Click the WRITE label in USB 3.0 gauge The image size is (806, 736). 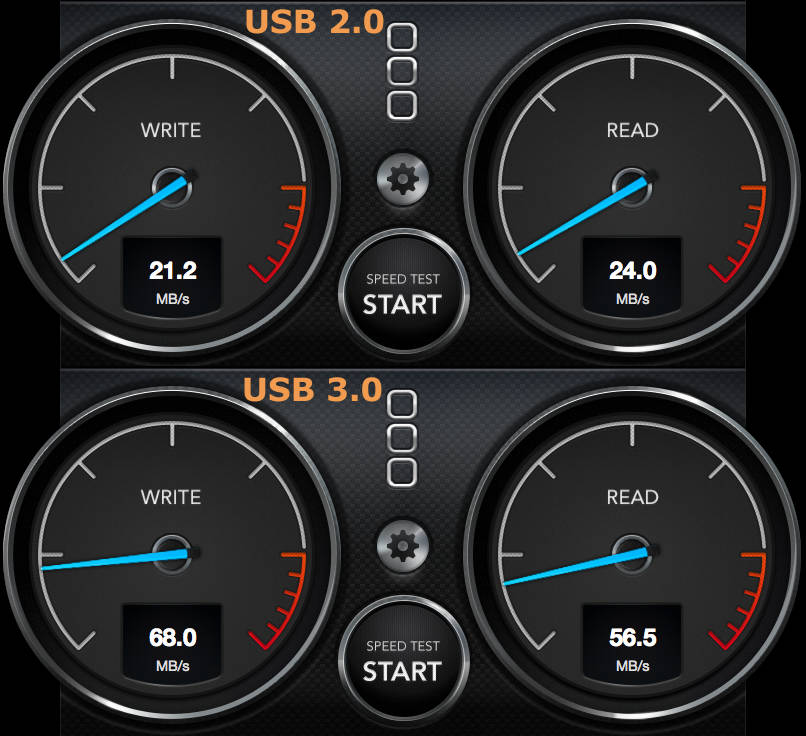(x=171, y=497)
